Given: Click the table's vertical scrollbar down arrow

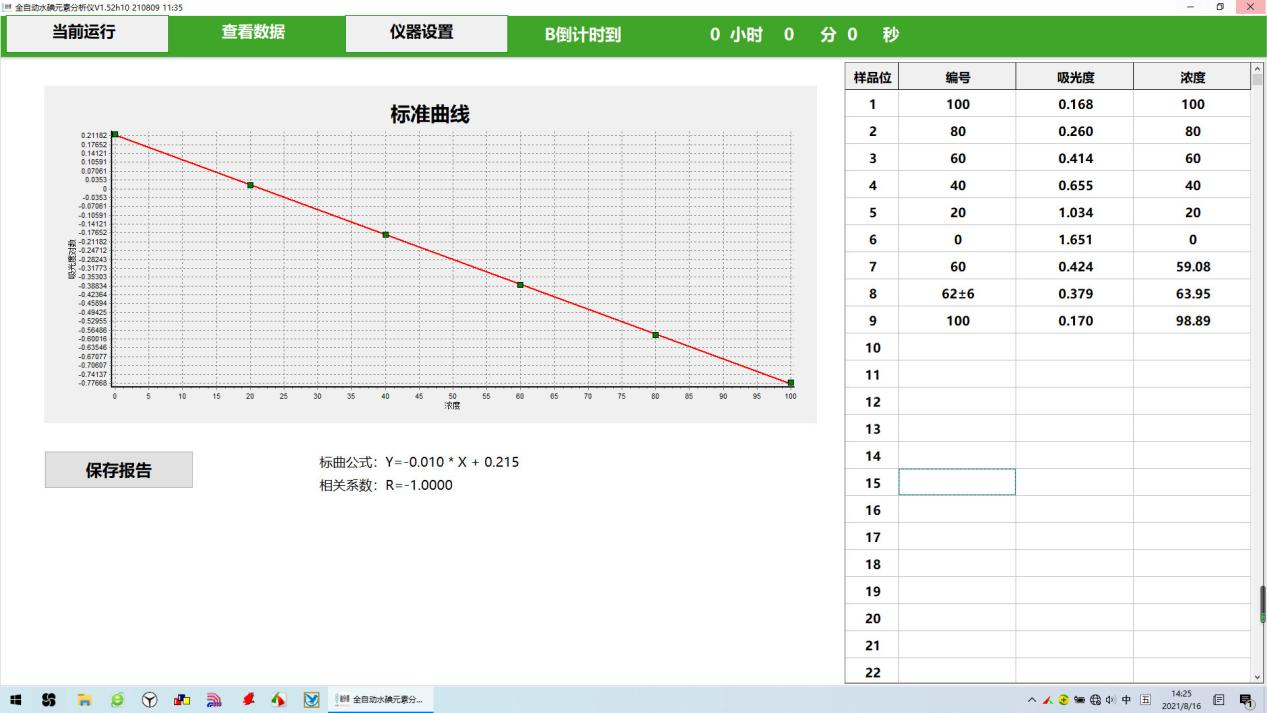Looking at the screenshot, I should [1258, 677].
